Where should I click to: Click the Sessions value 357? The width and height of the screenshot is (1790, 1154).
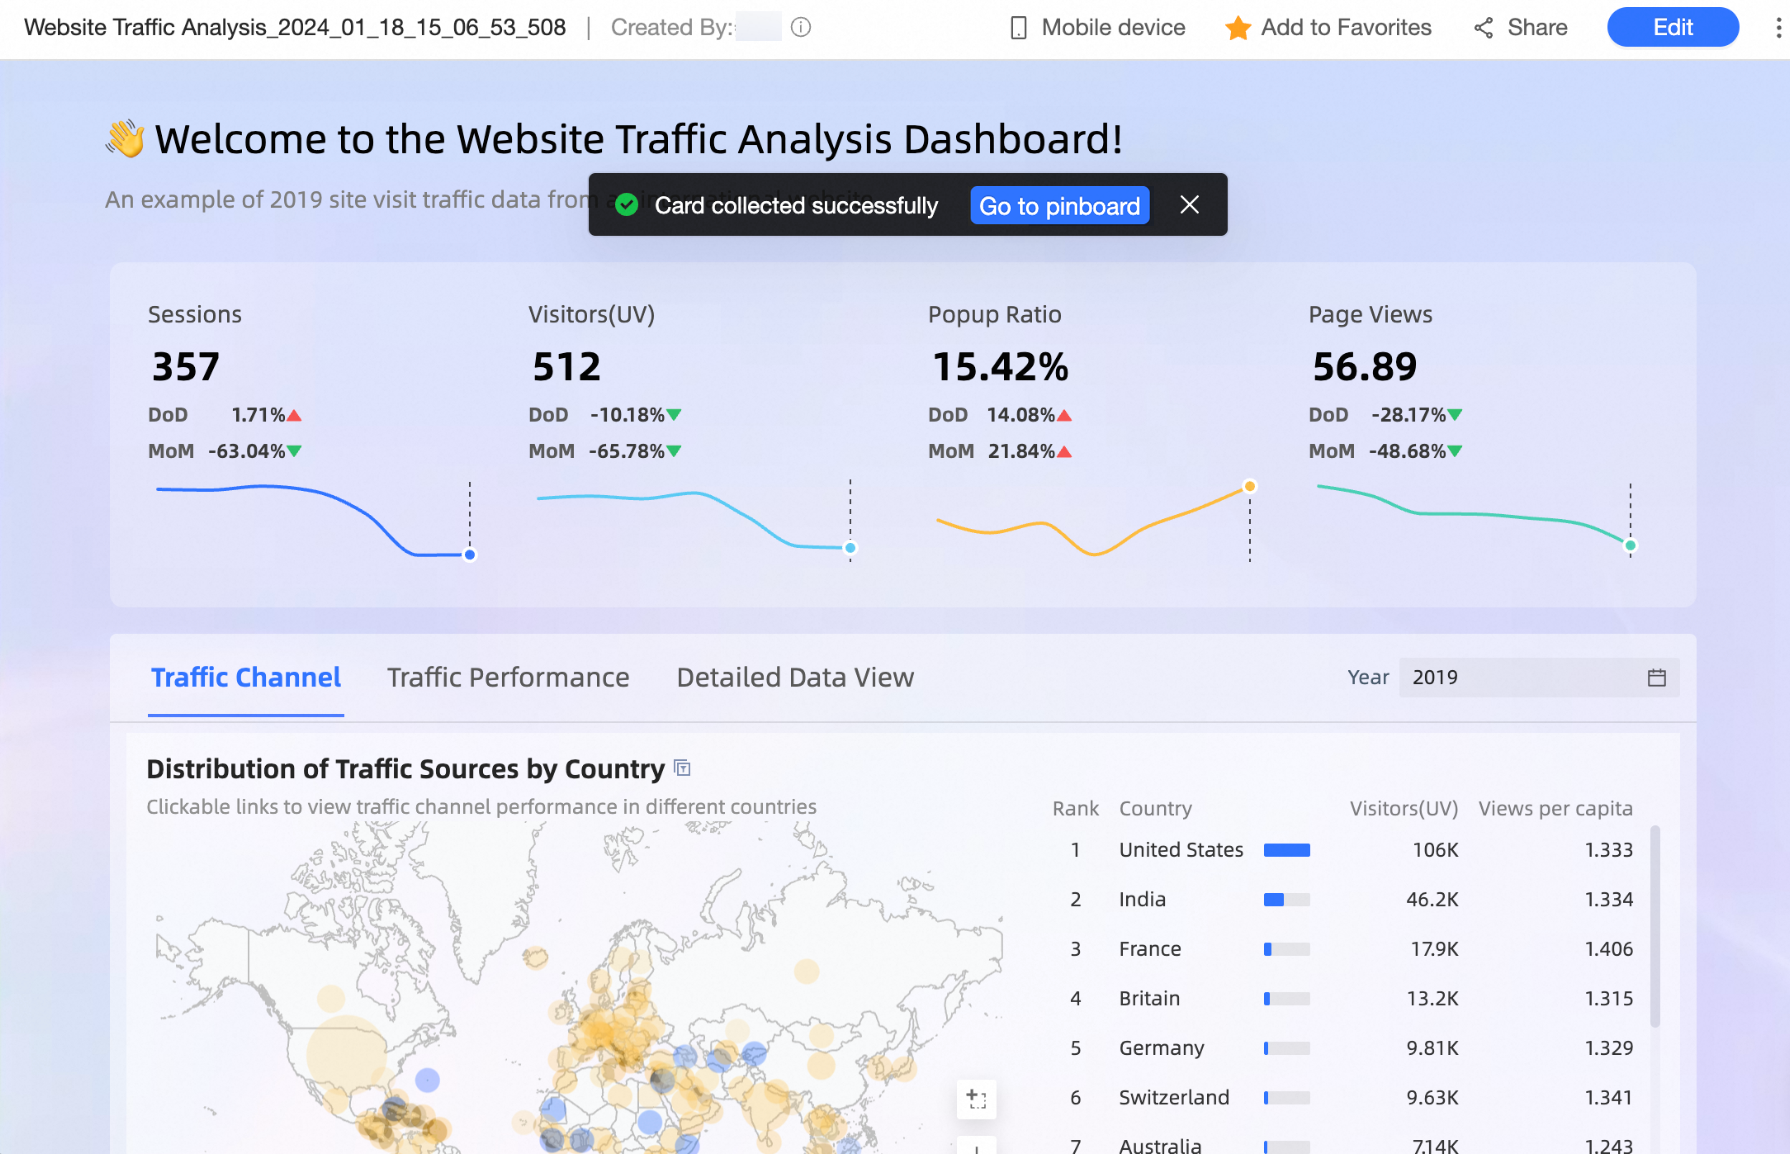(x=186, y=367)
